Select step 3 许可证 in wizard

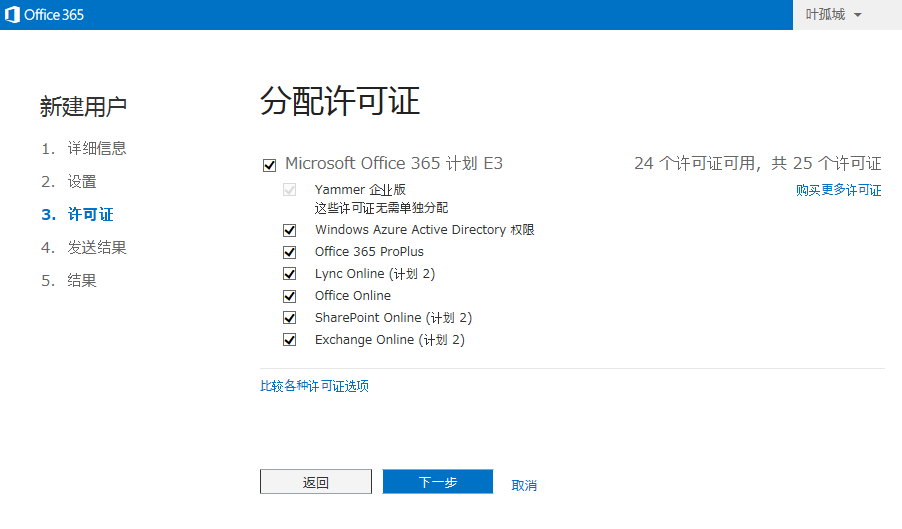click(x=90, y=215)
